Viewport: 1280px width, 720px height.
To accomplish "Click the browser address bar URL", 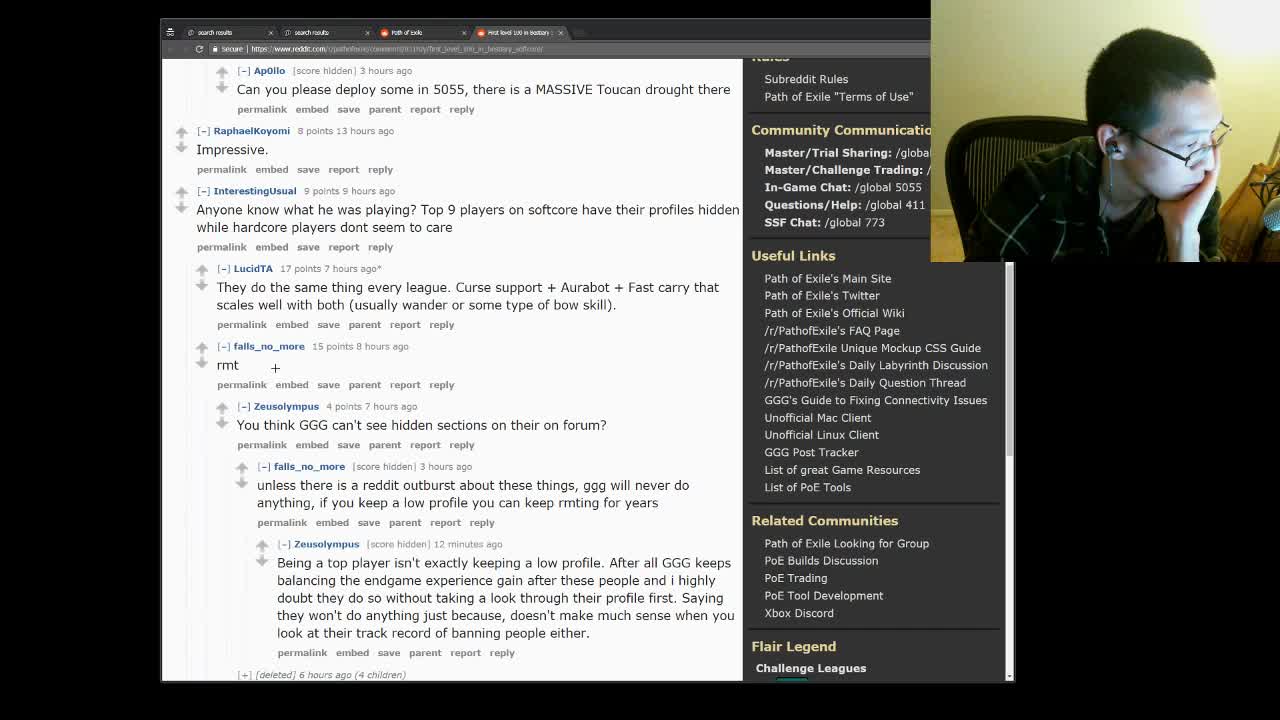I will (396, 49).
